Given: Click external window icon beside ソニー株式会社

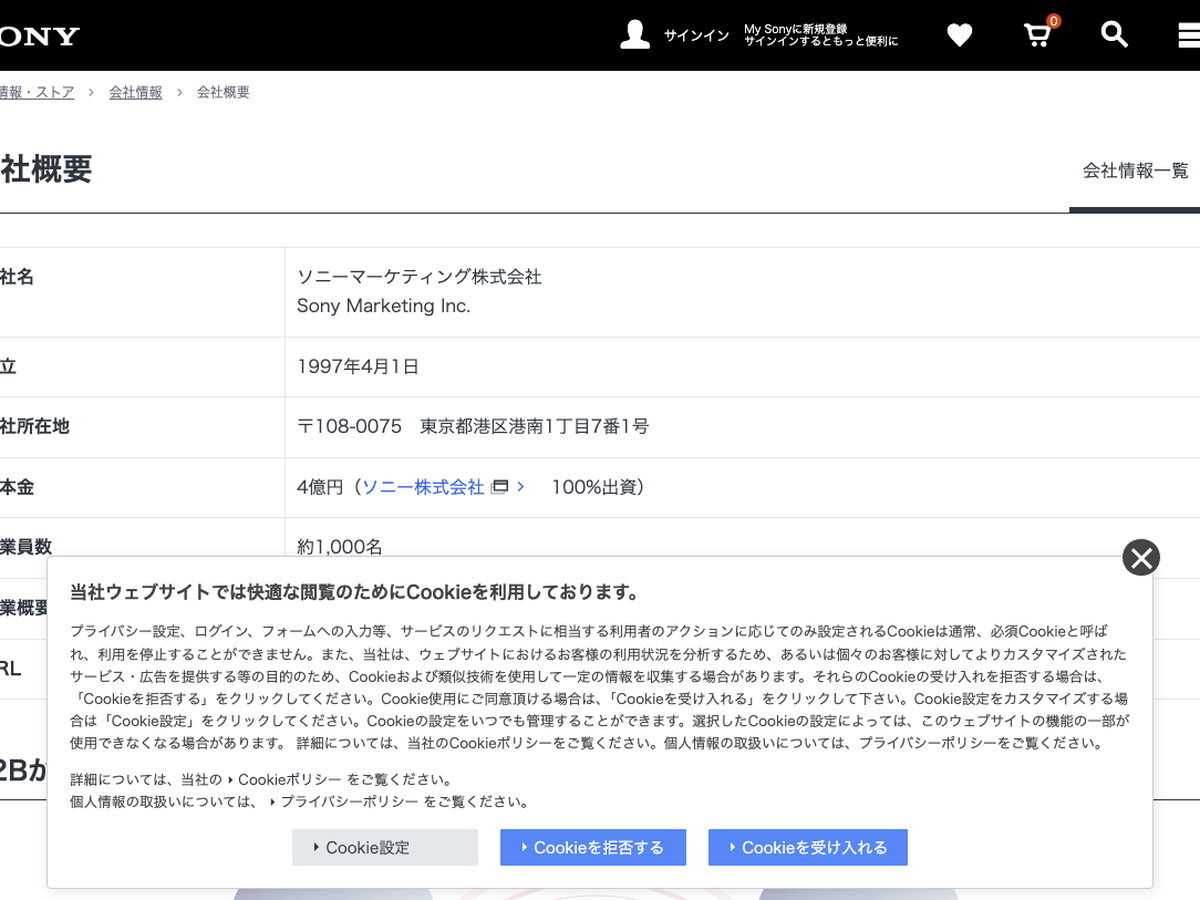Looking at the screenshot, I should coord(500,487).
